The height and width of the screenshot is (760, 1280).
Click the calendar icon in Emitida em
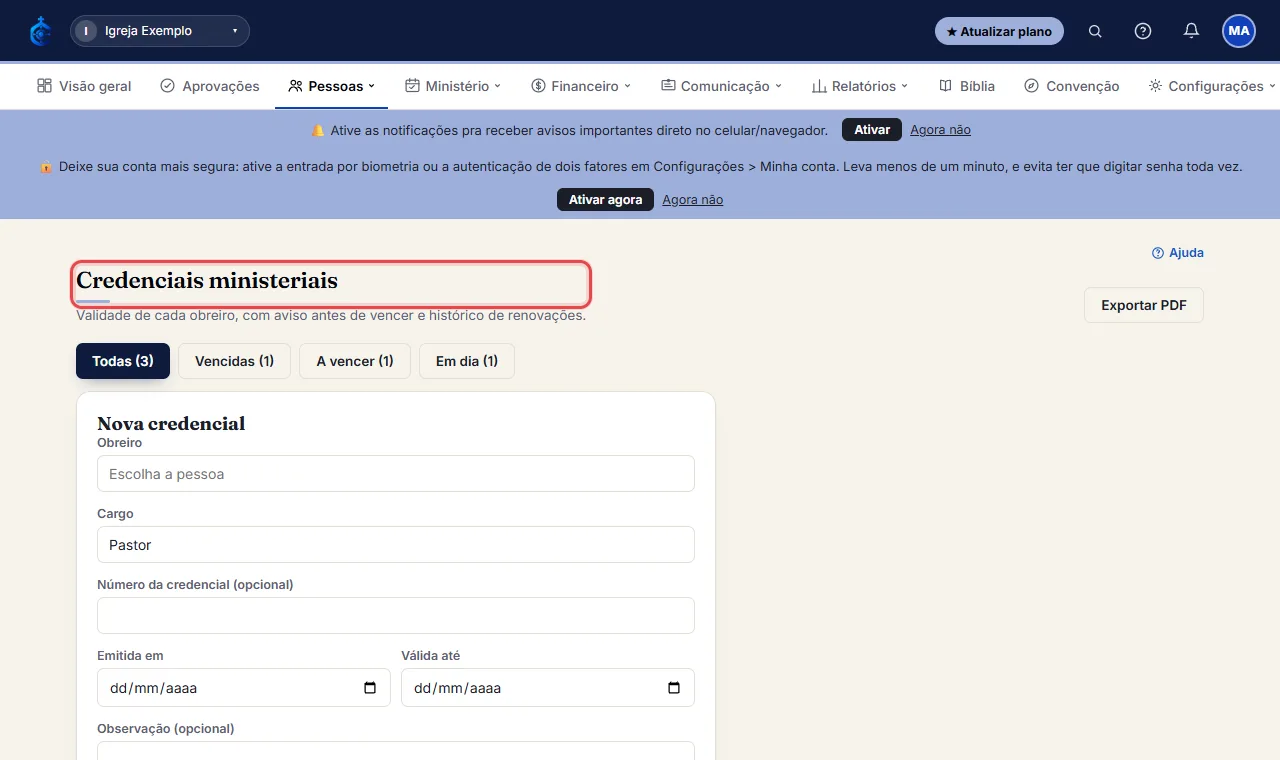[x=370, y=688]
